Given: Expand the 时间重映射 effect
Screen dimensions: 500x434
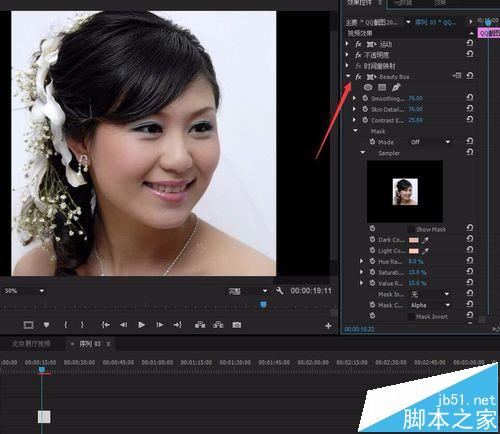Looking at the screenshot, I should (347, 65).
